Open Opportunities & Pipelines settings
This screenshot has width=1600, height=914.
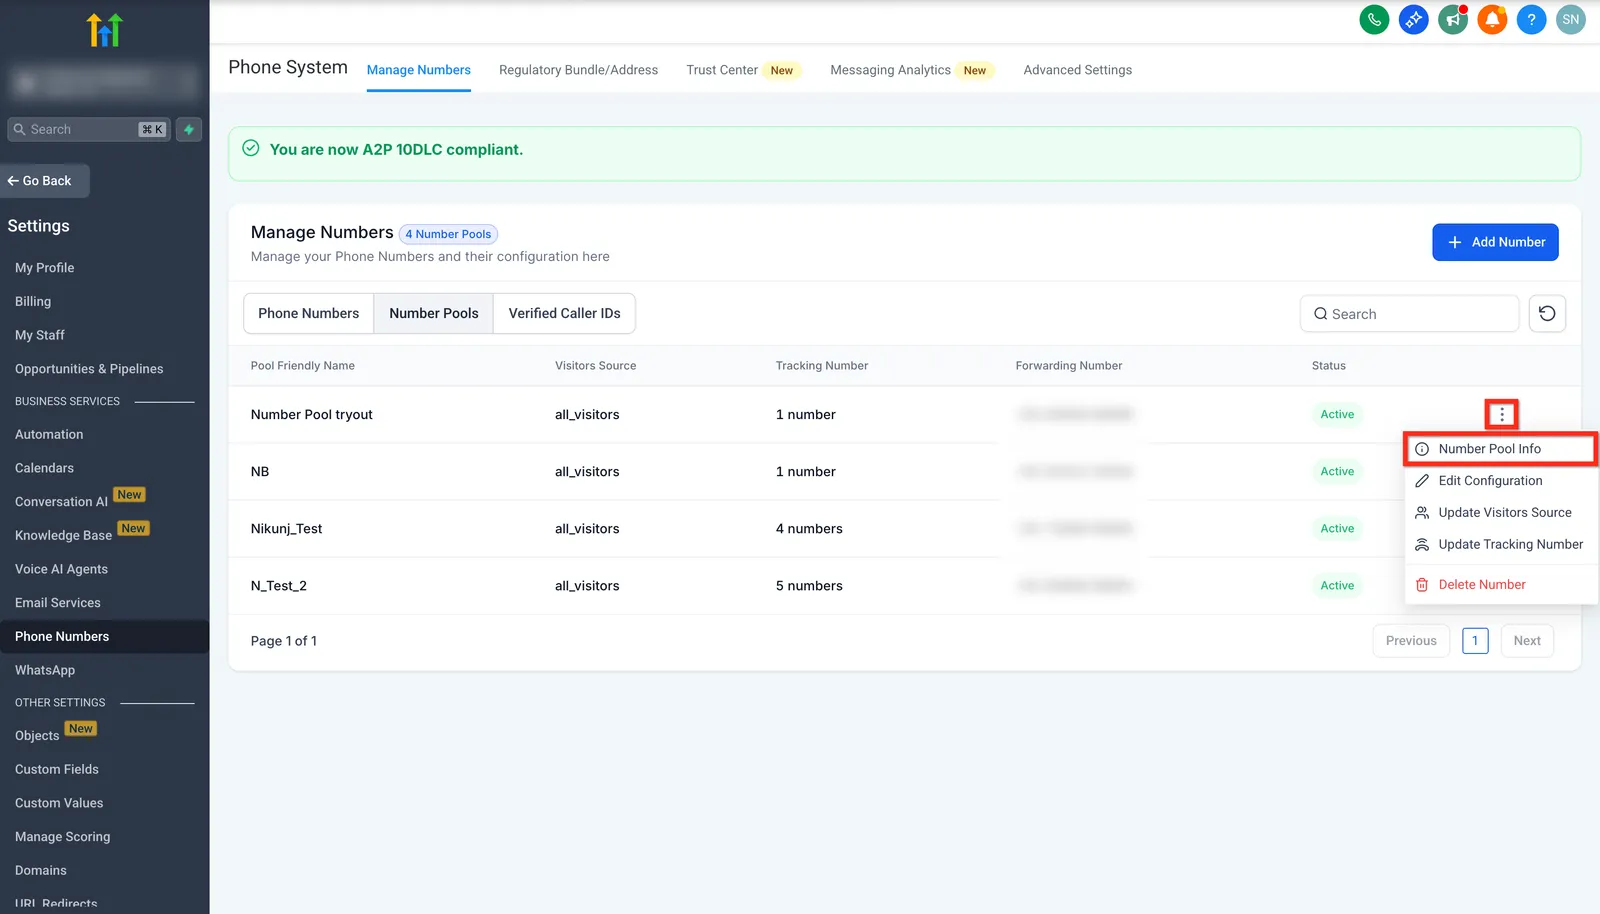[x=89, y=369]
